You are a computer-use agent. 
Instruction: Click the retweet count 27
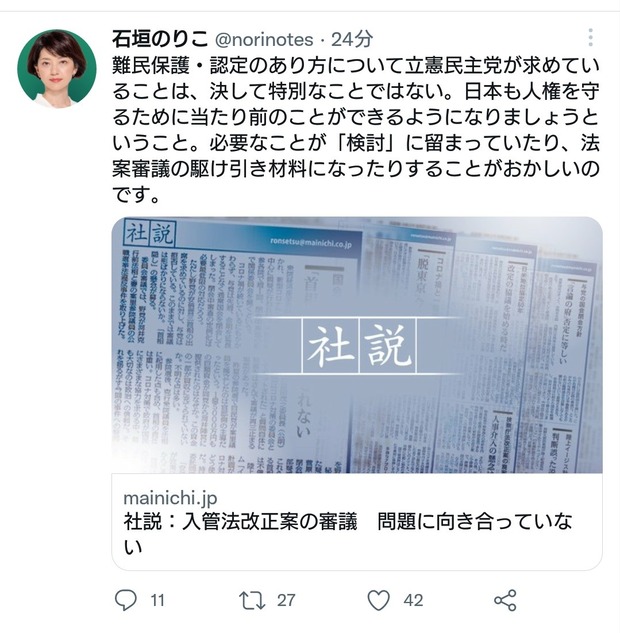286,600
